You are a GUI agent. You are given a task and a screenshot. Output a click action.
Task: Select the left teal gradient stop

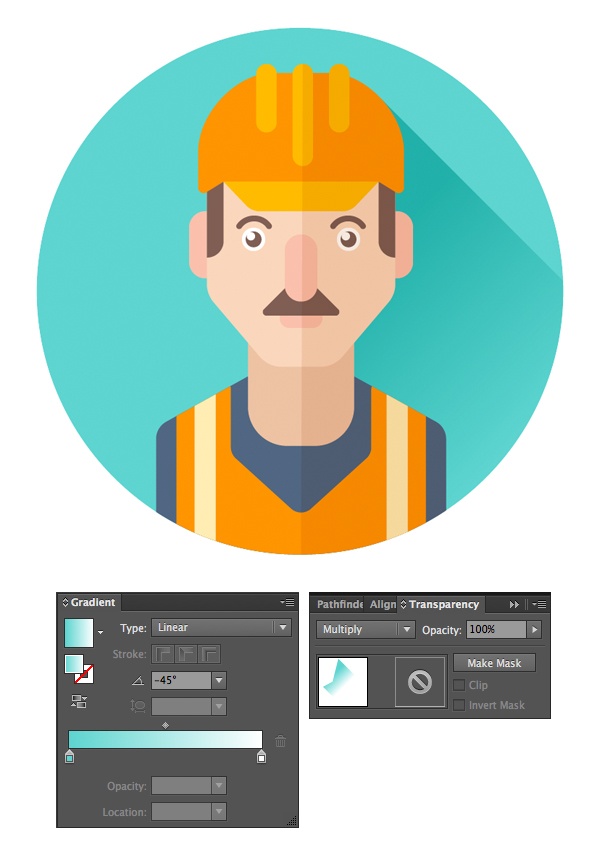[69, 757]
